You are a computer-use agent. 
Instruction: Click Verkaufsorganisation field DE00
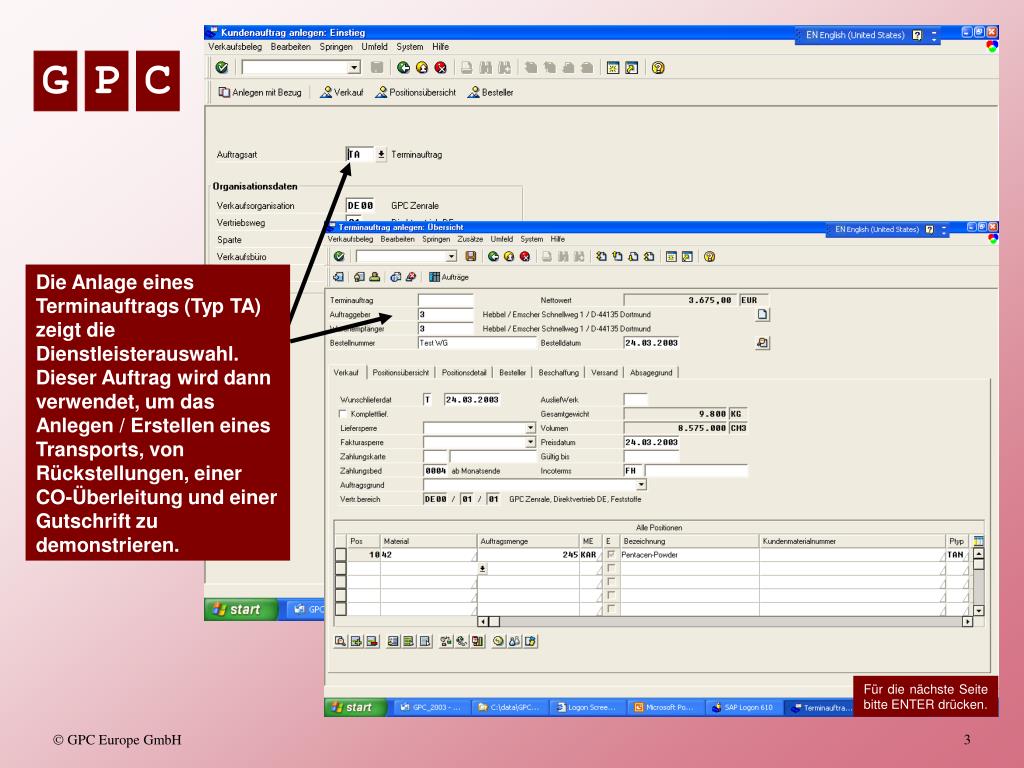coord(360,205)
